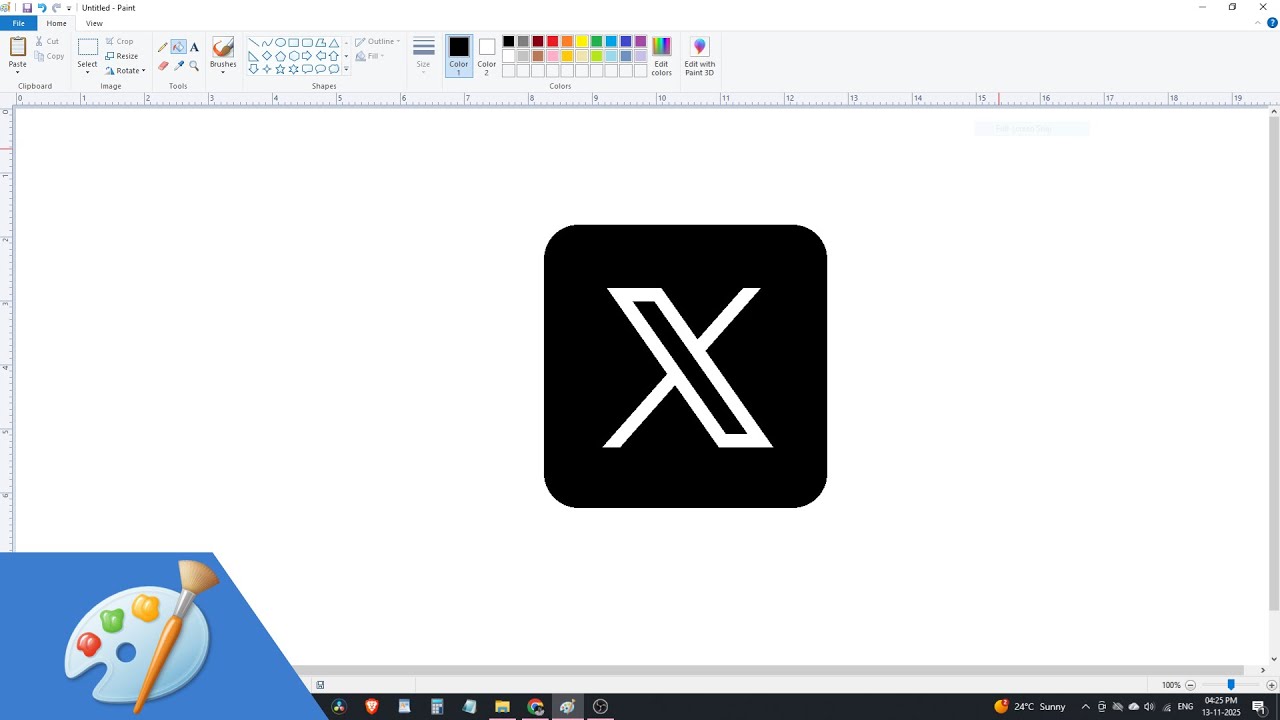Choose the Five-point star shape
Viewport: 1280px width, 720px height.
(x=280, y=69)
